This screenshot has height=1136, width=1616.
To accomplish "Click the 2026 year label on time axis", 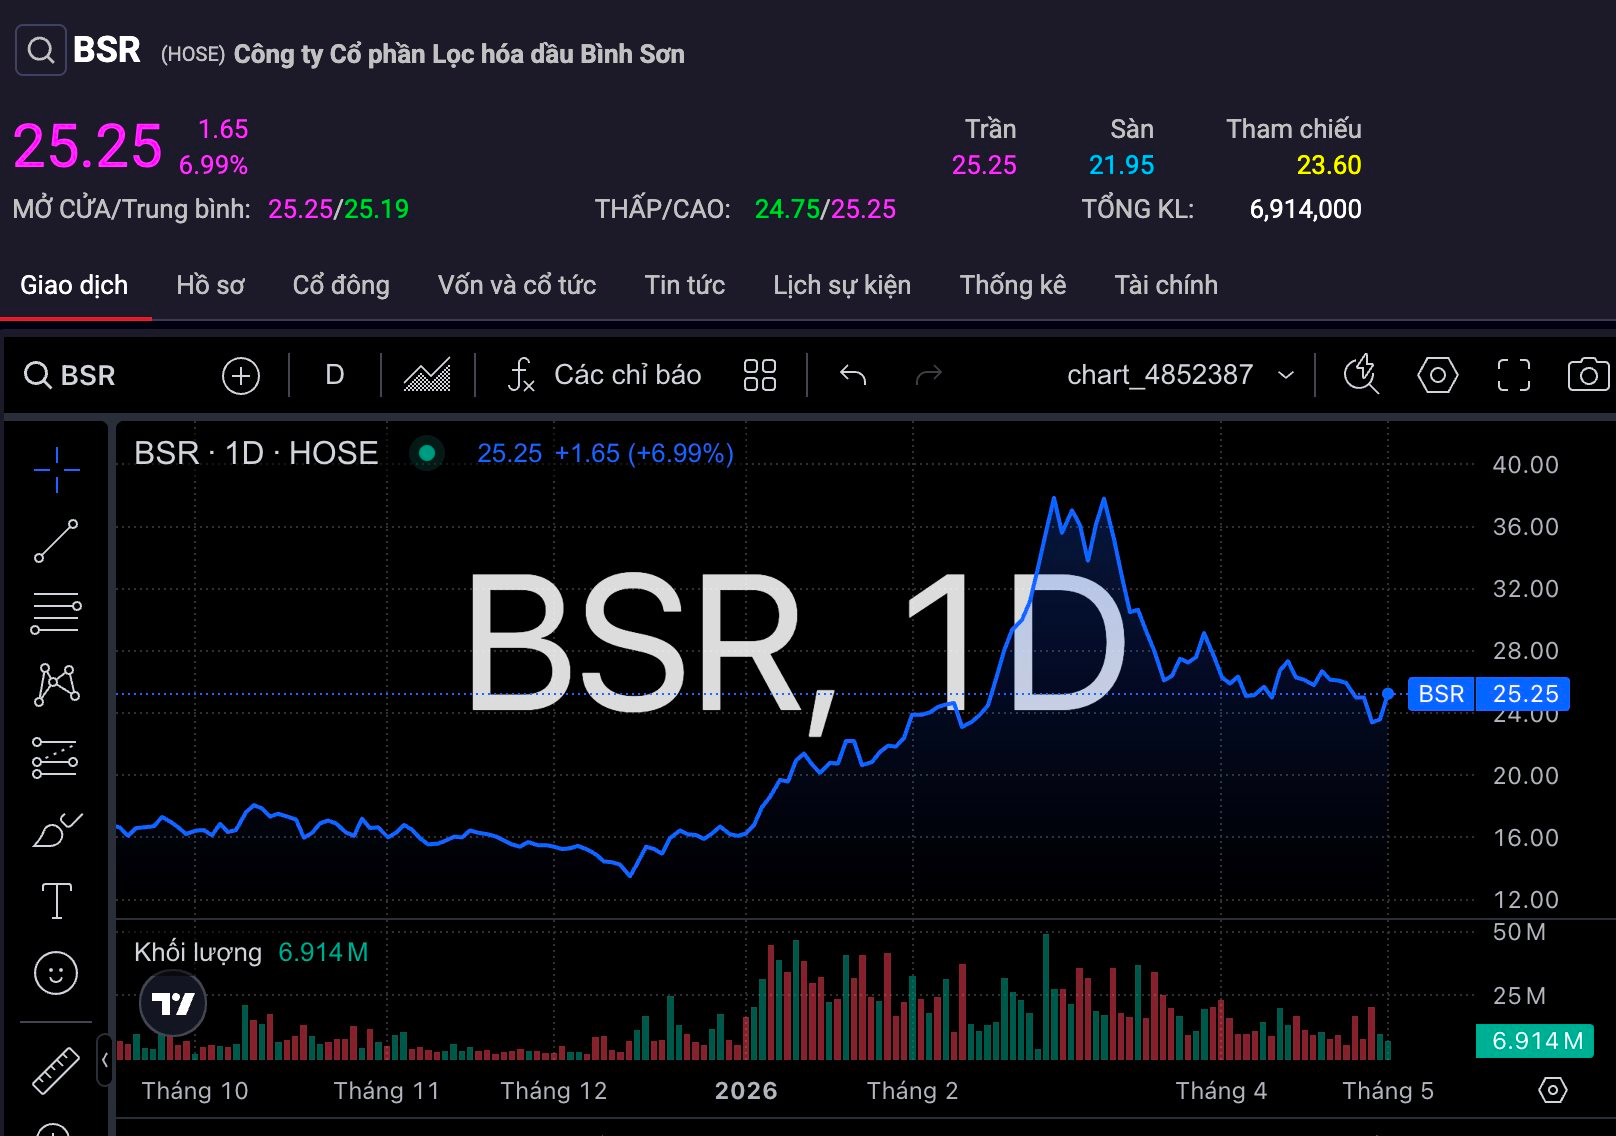I will coord(746,1091).
